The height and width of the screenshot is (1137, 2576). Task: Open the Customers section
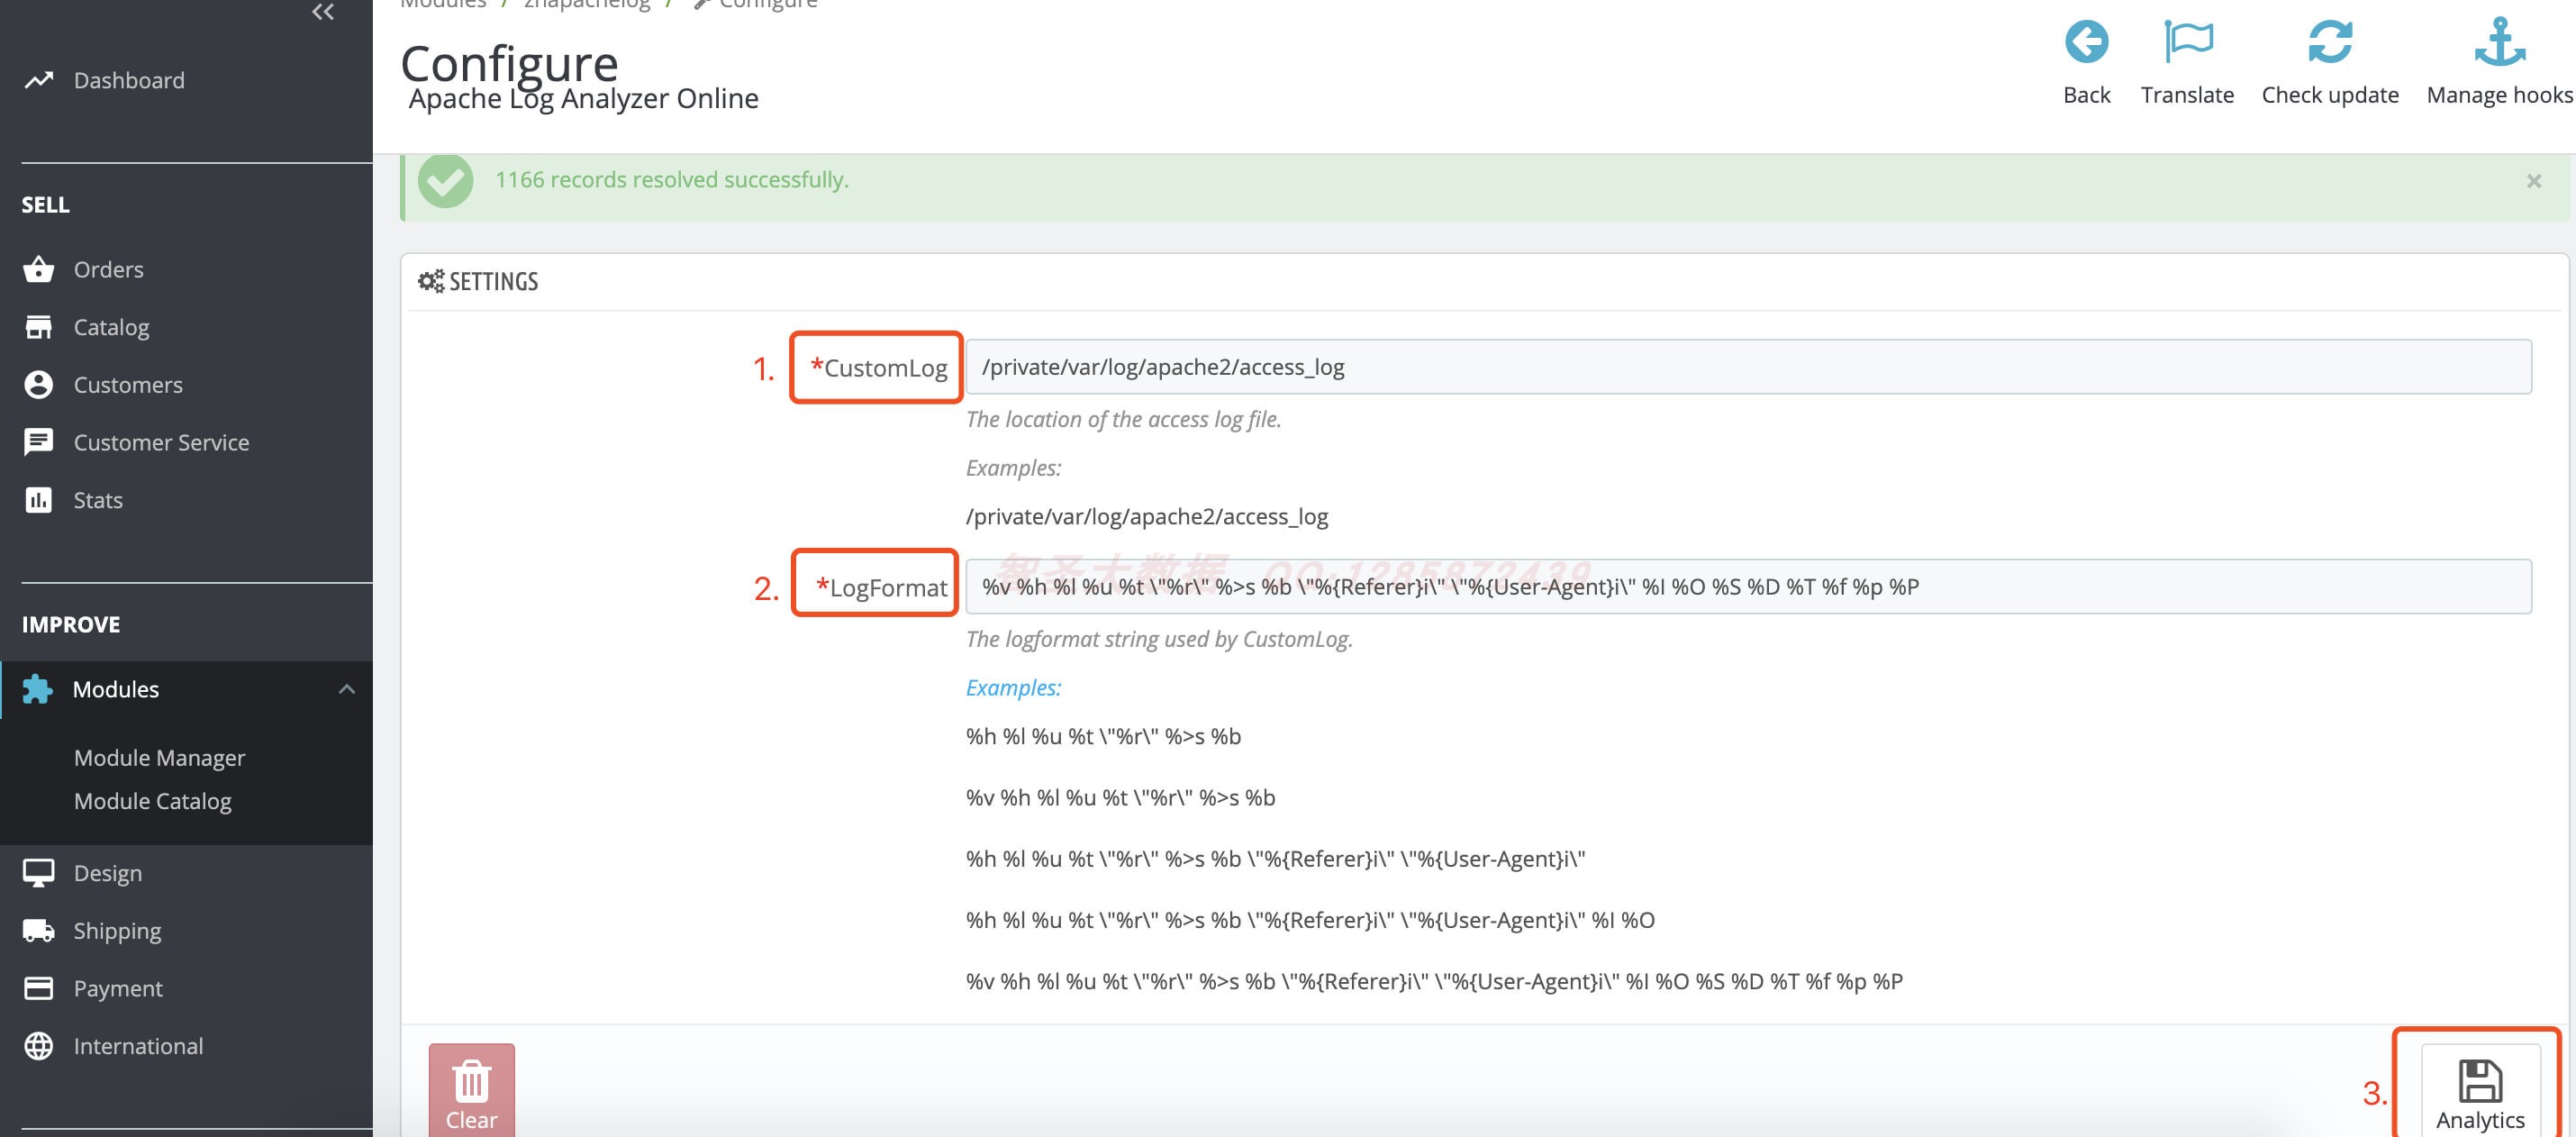point(128,385)
